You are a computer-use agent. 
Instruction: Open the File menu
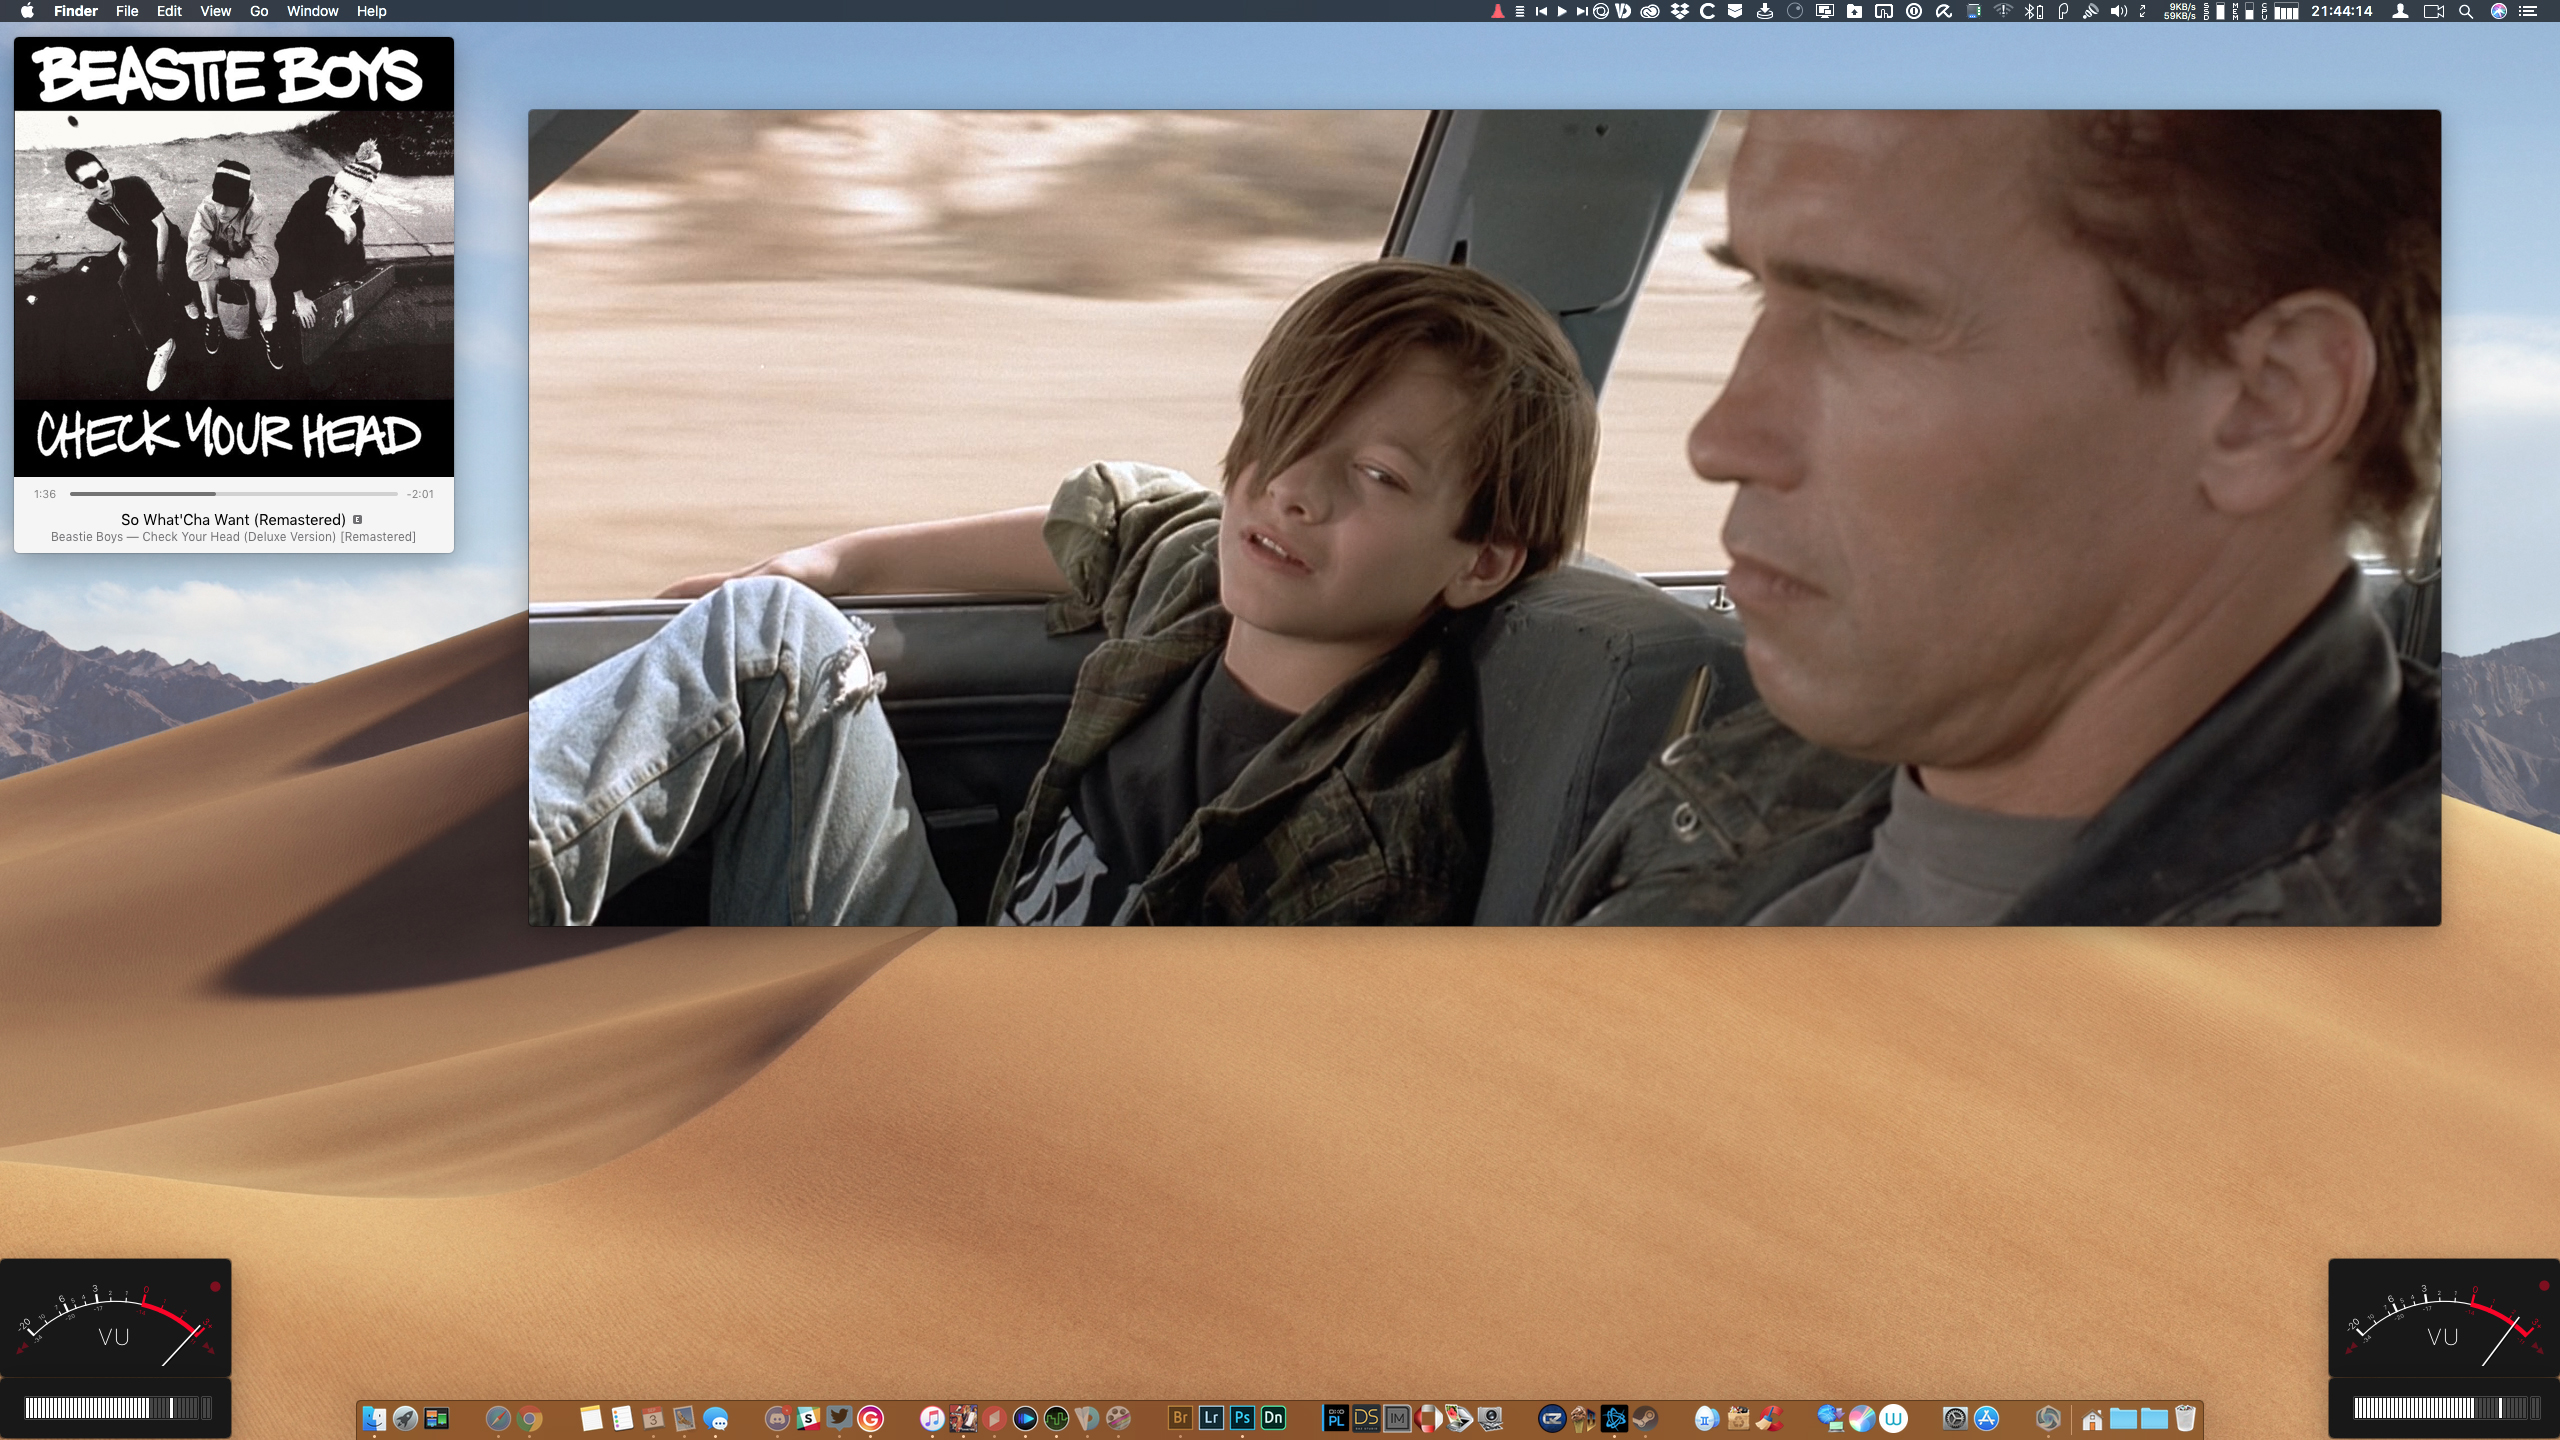(127, 11)
